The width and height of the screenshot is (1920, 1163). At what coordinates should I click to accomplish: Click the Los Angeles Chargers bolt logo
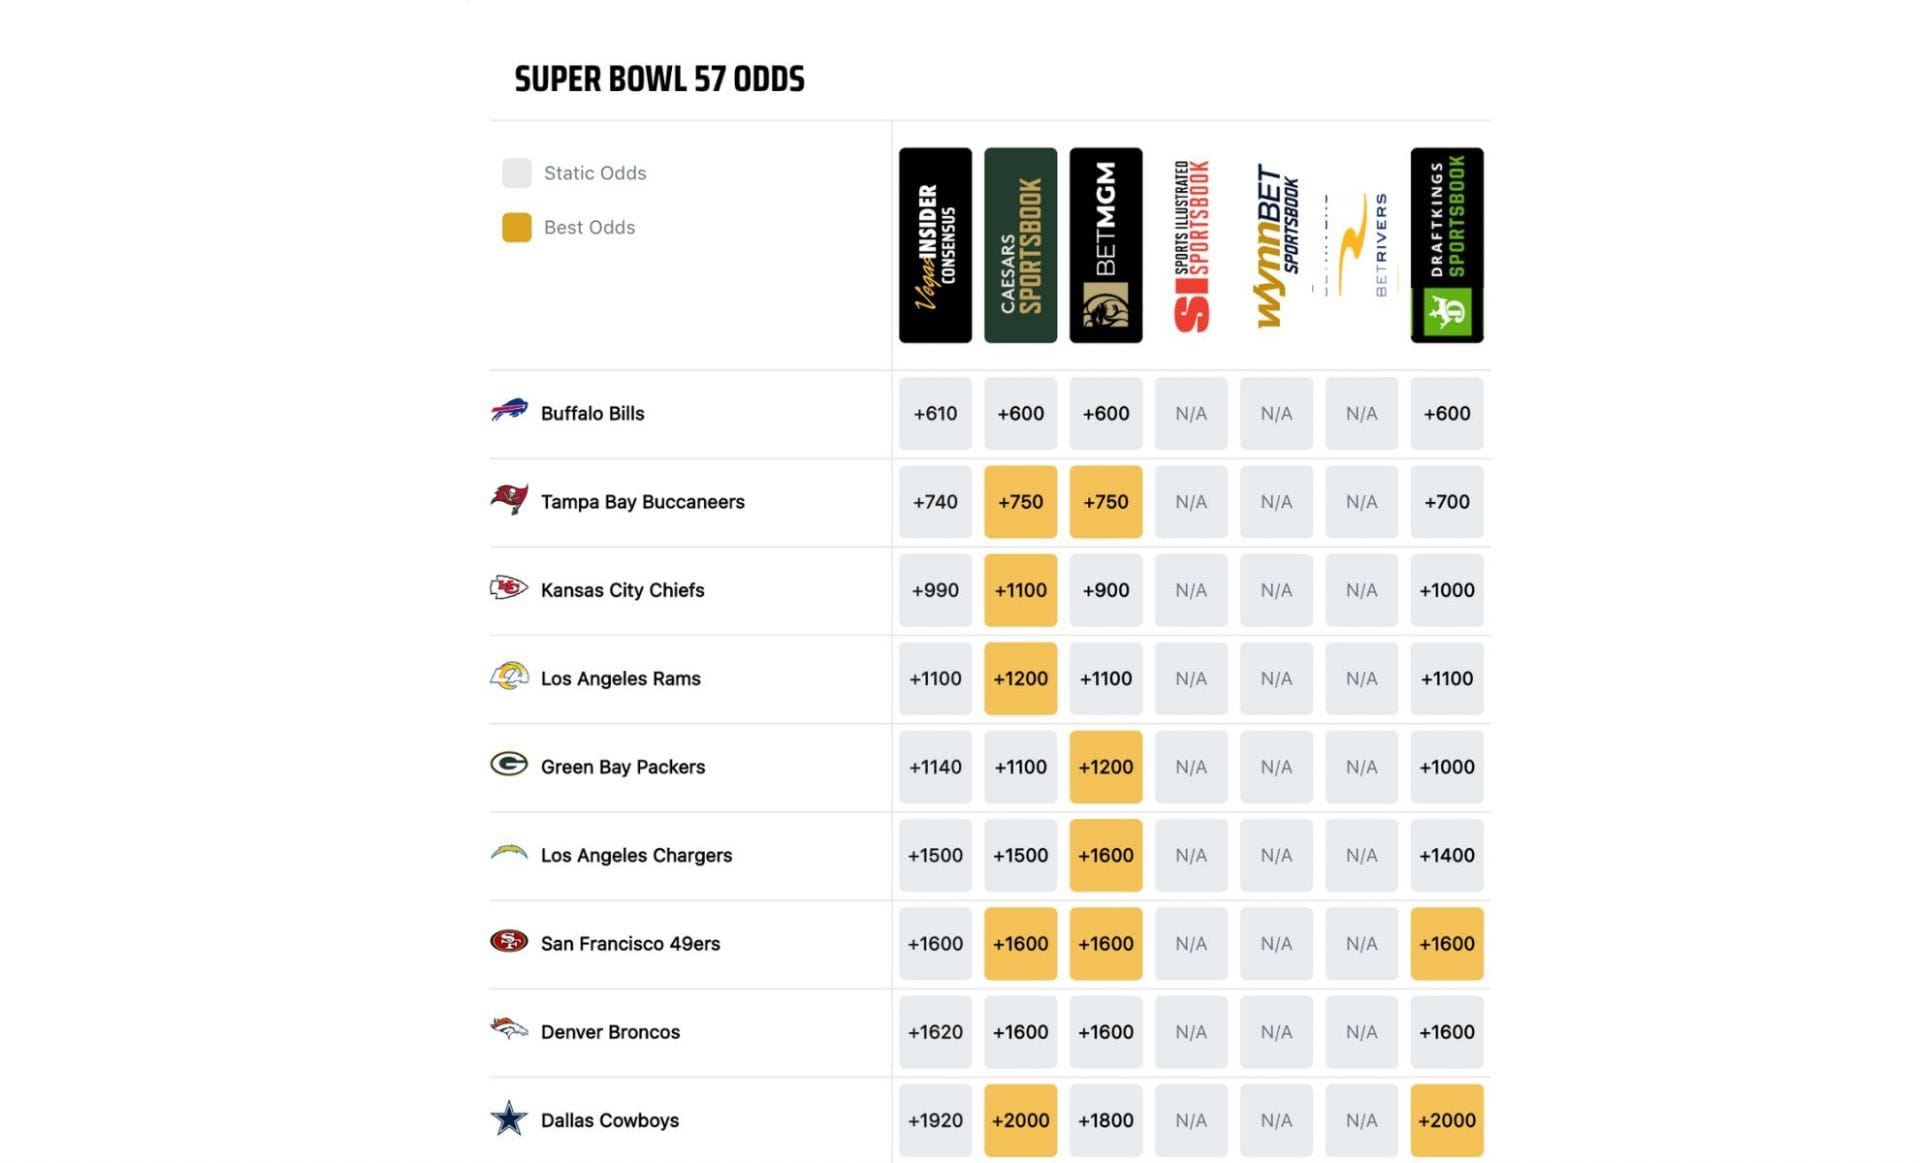pos(509,853)
